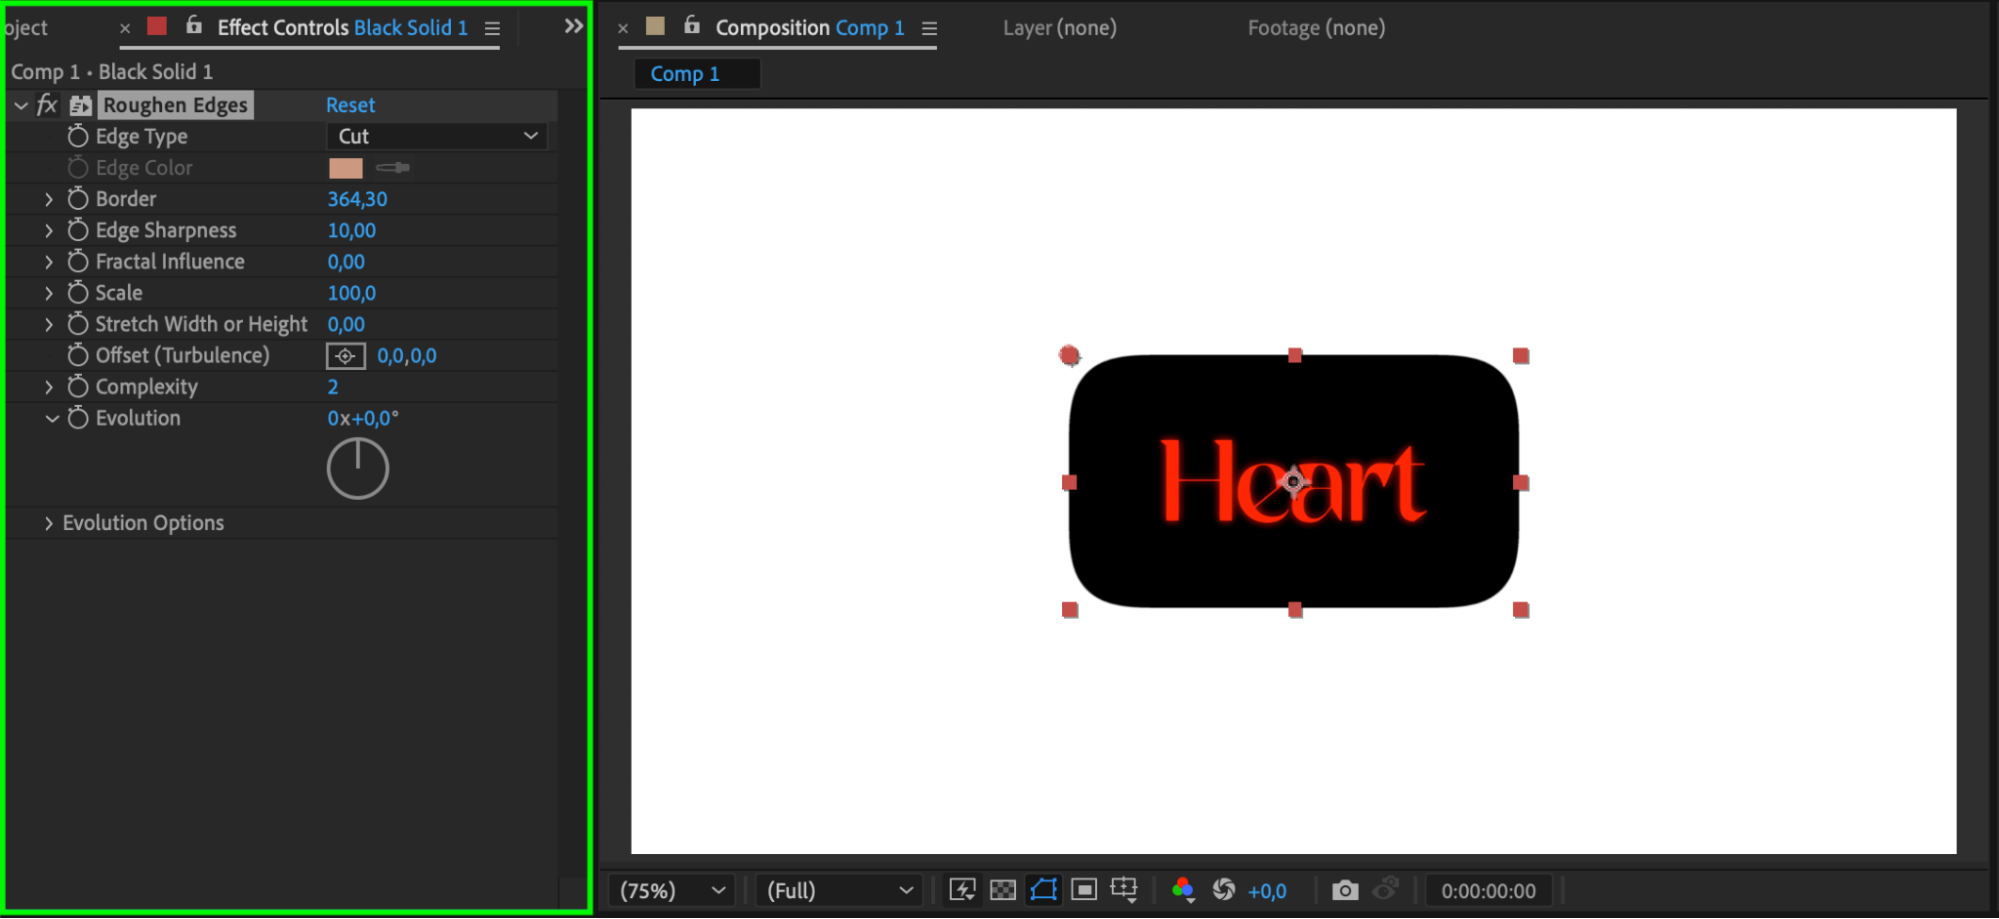Screen dimensions: 1999x919
Task: Open the show channel color management icon
Action: (x=1183, y=889)
